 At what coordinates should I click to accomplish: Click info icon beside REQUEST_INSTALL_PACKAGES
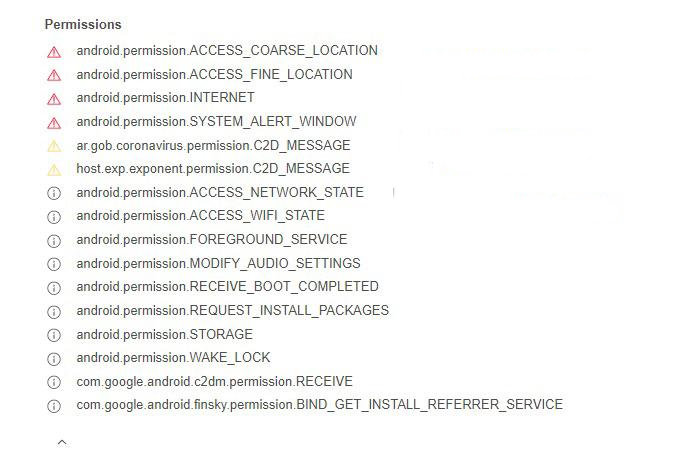(x=54, y=311)
